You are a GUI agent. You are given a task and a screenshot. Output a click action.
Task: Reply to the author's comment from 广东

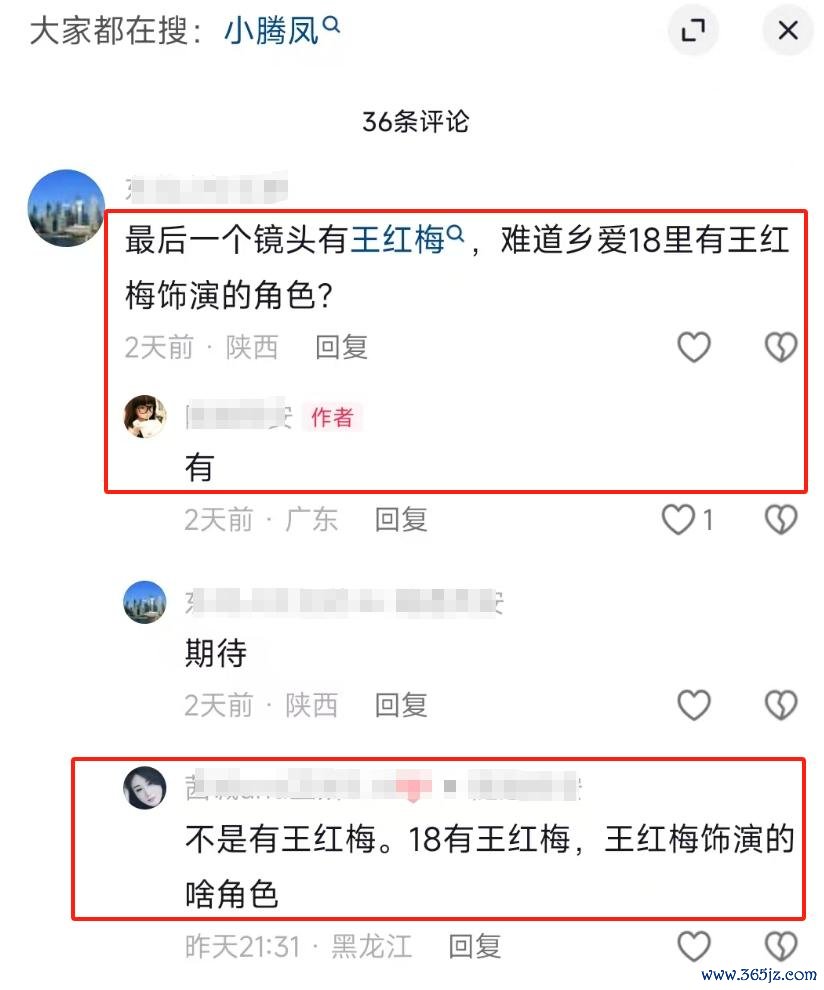(x=401, y=520)
